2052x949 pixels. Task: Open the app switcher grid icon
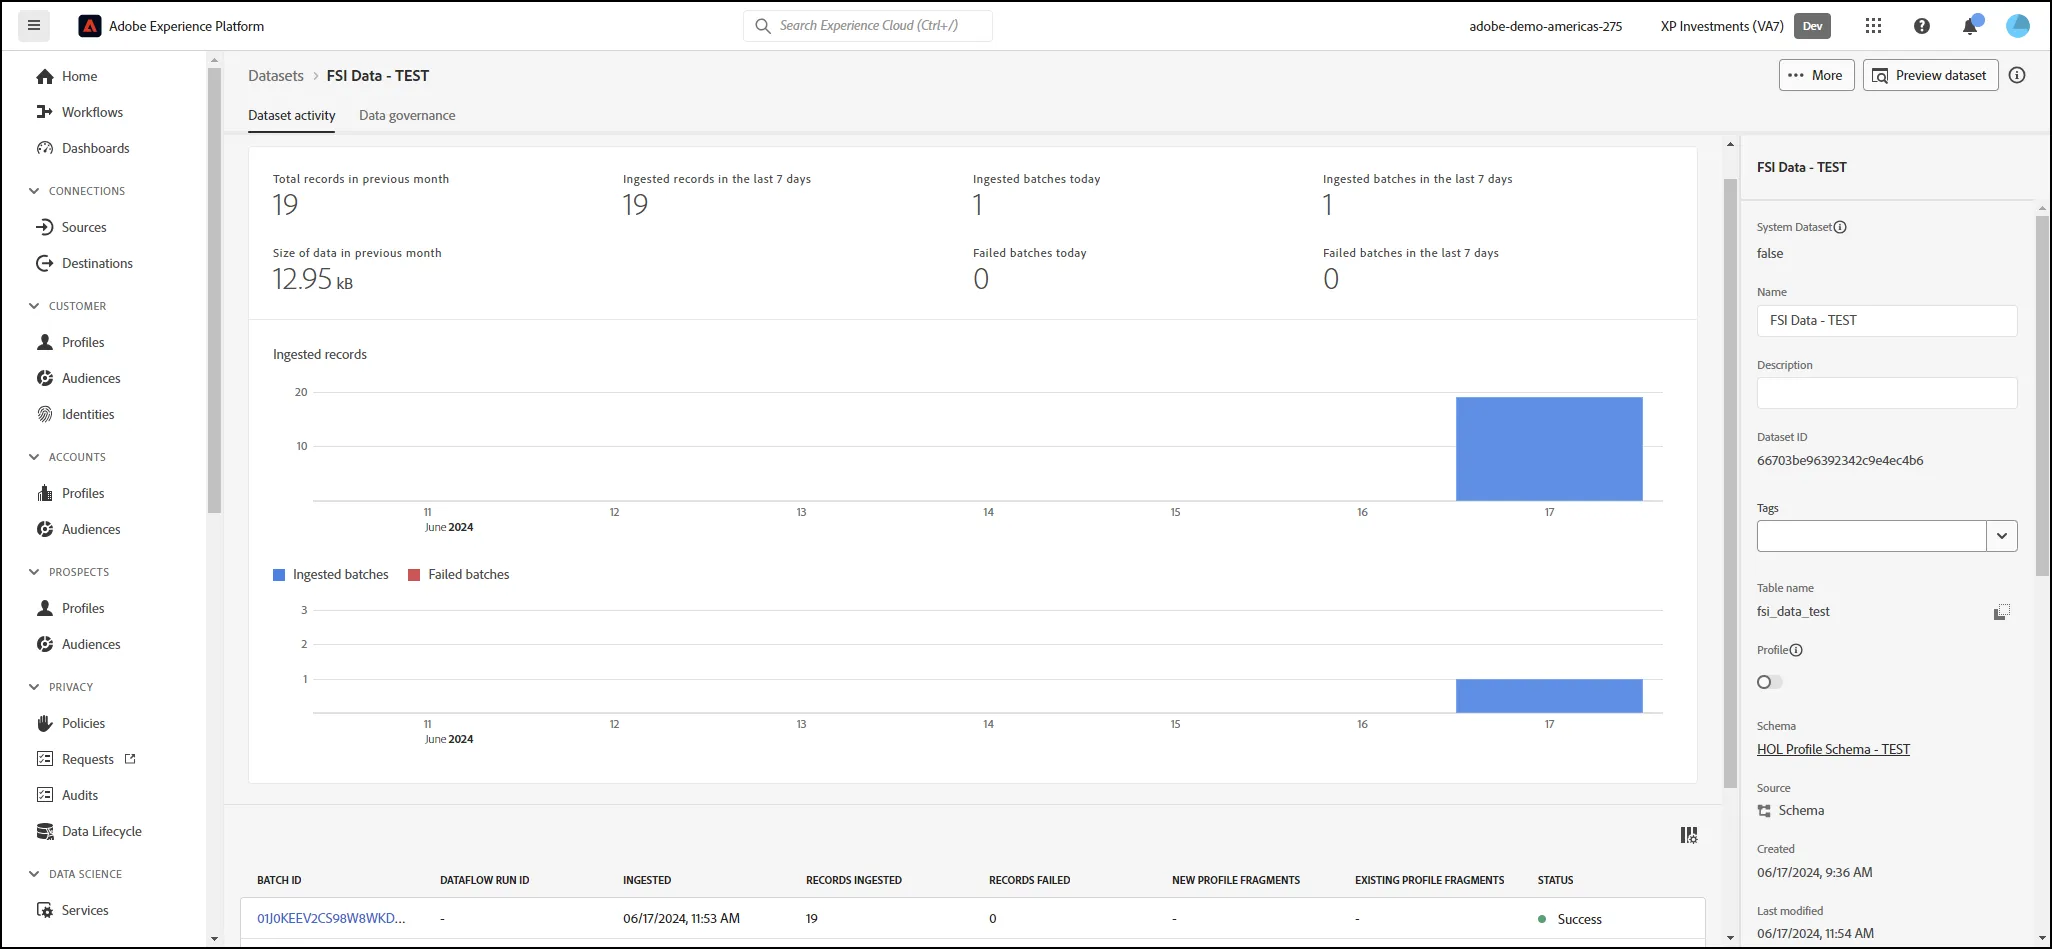point(1874,26)
